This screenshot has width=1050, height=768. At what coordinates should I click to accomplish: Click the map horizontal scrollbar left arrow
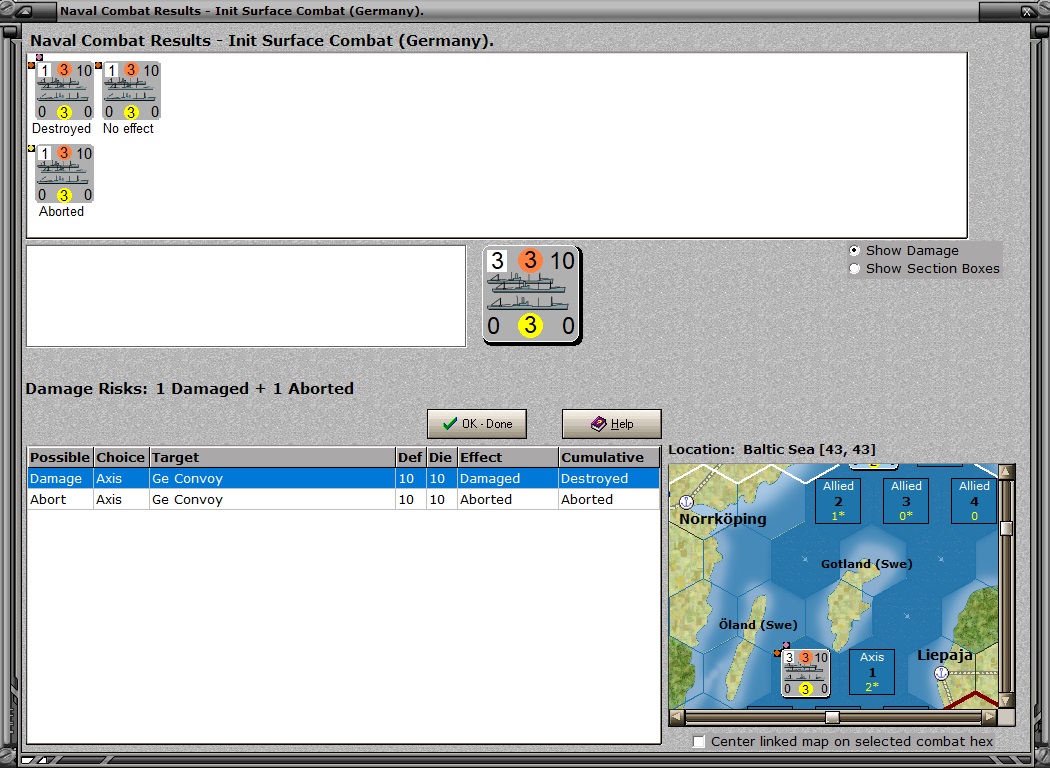click(677, 717)
